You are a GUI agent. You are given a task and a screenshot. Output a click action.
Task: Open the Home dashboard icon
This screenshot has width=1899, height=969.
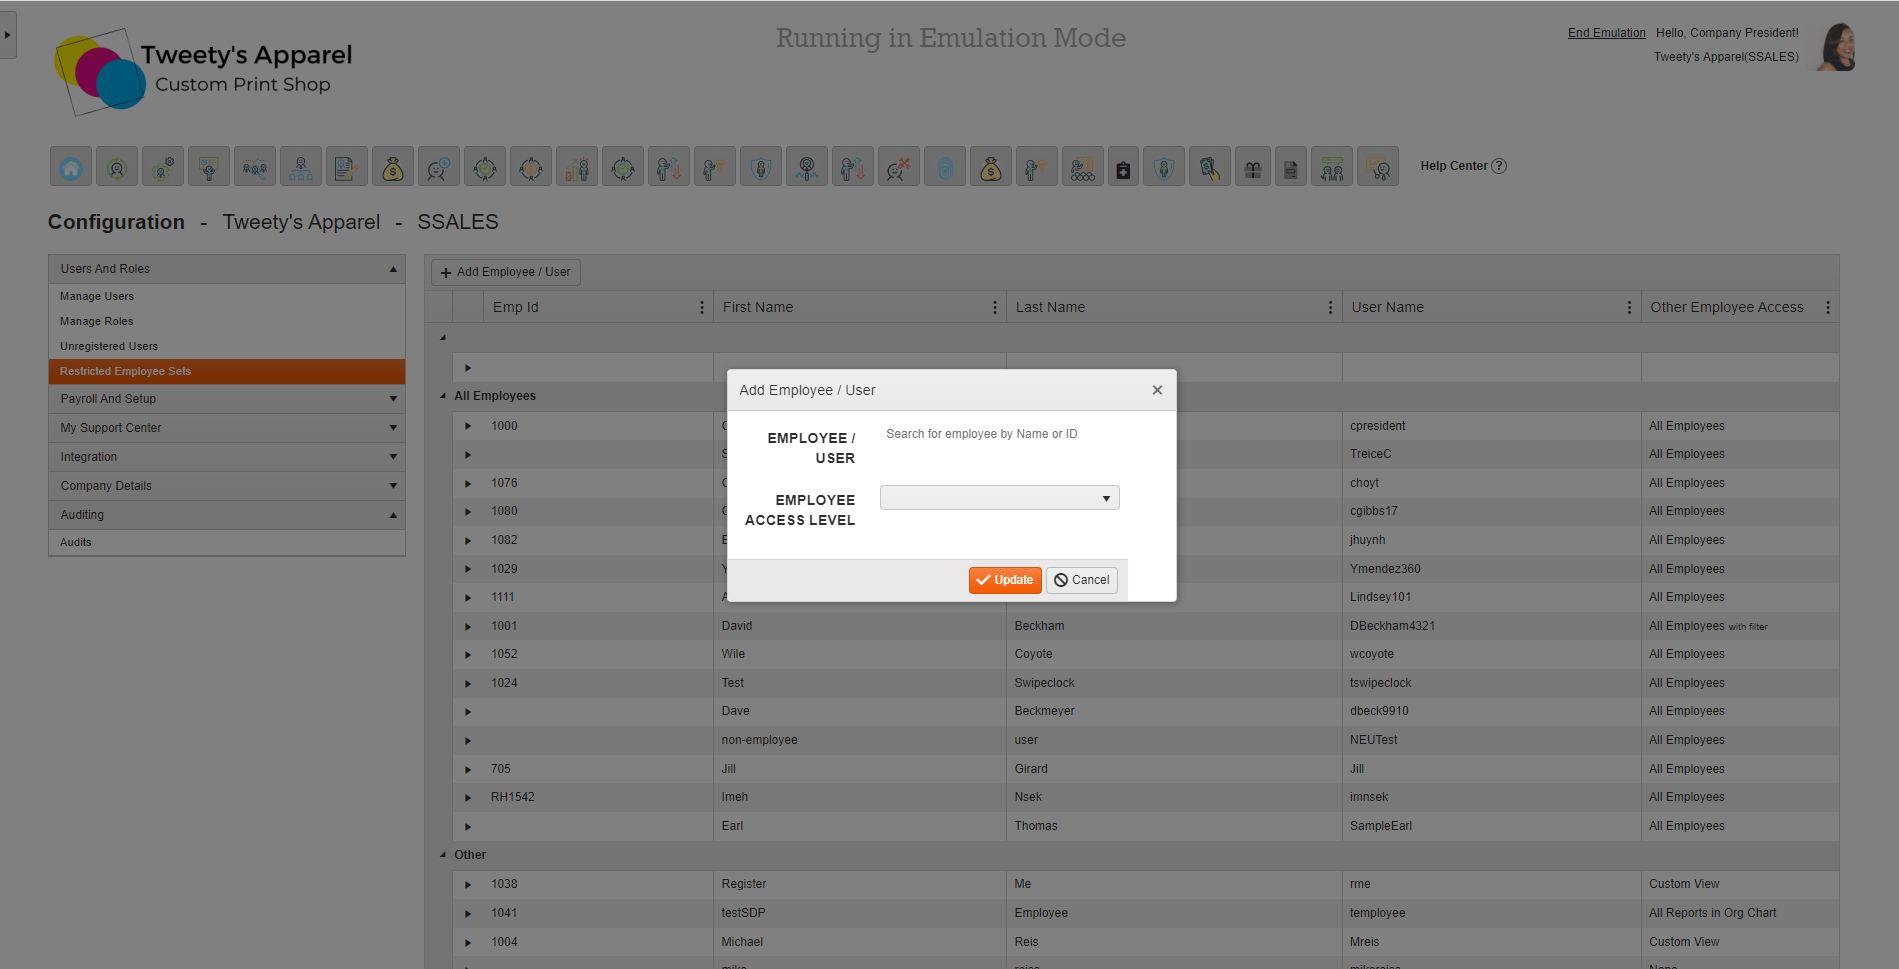[x=71, y=167]
